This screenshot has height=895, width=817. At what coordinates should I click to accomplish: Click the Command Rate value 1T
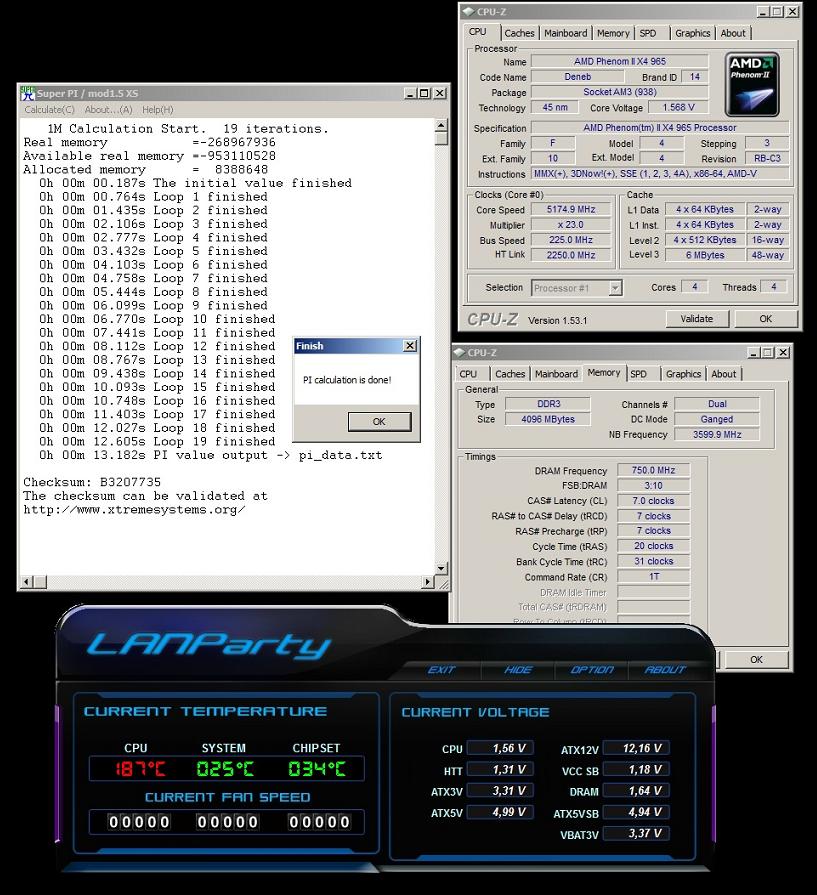coord(653,576)
